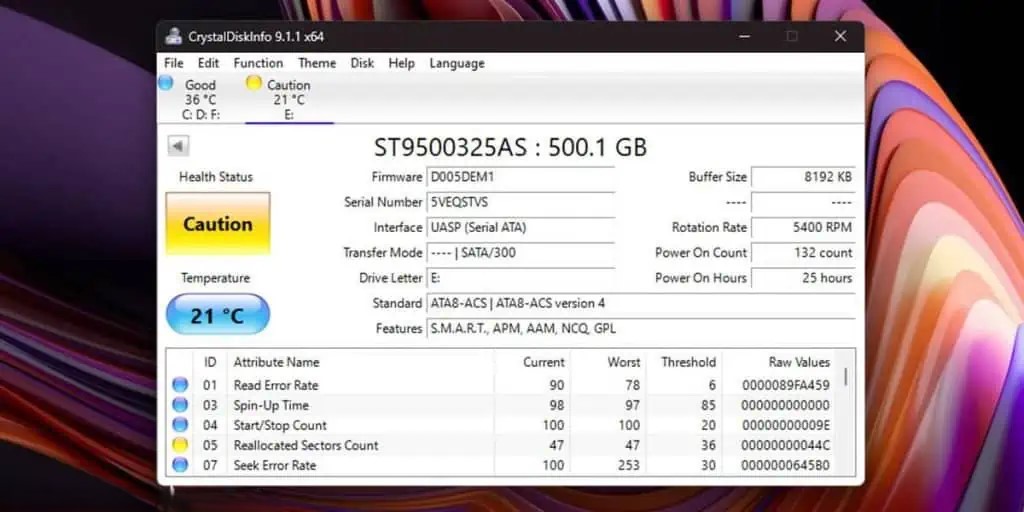Click raw value 000000064580

[786, 465]
